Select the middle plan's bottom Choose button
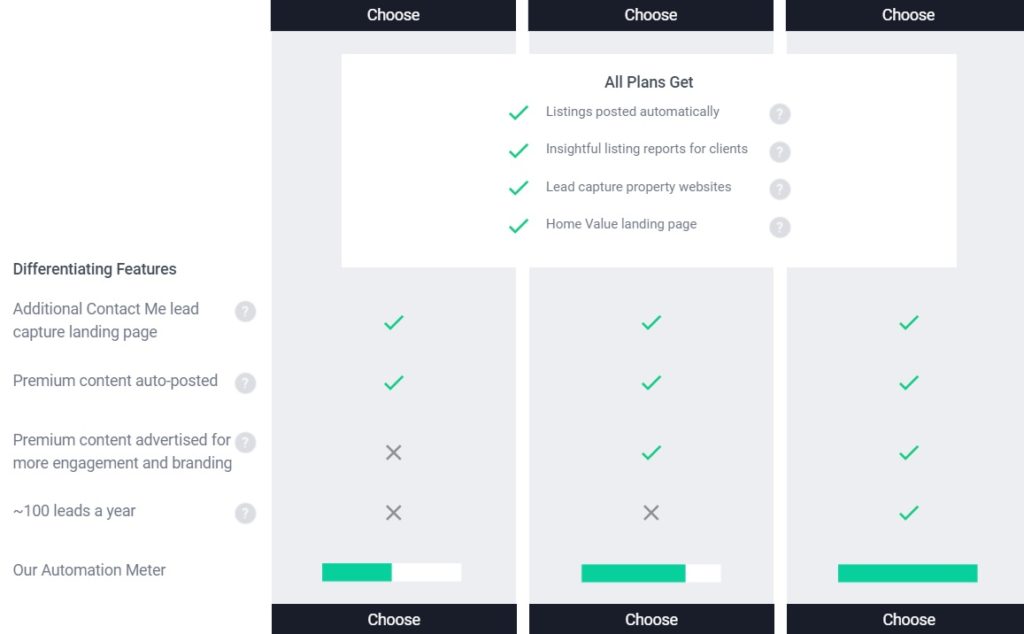The image size is (1024, 634). pos(650,619)
